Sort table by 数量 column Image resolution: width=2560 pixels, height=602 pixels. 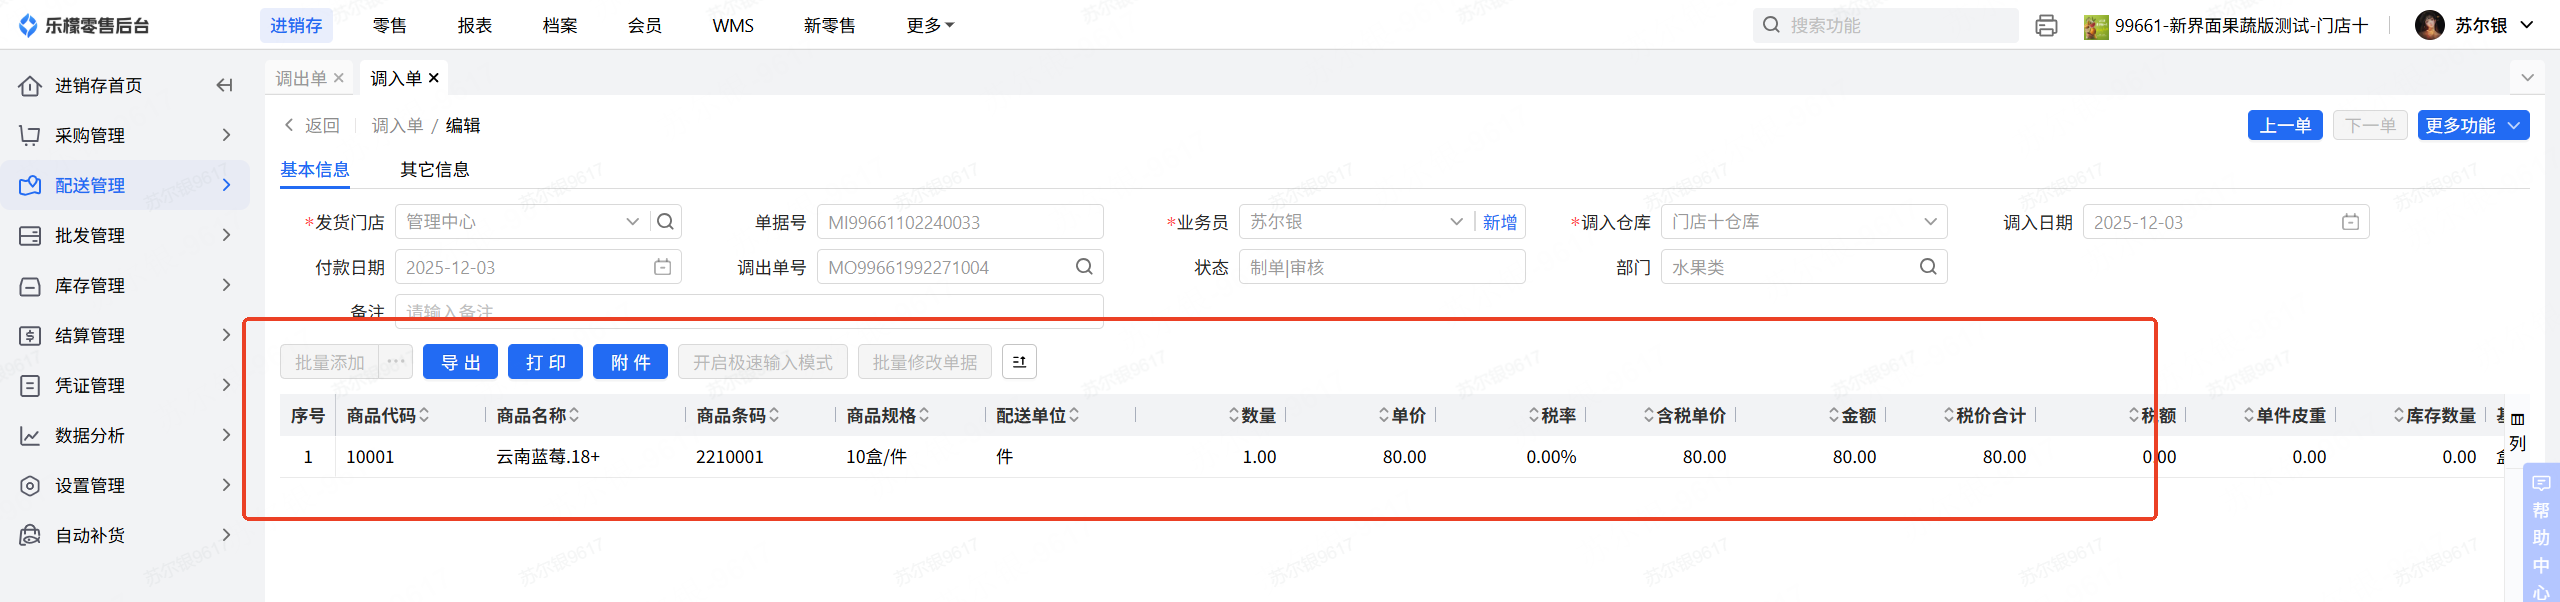[x=1234, y=415]
